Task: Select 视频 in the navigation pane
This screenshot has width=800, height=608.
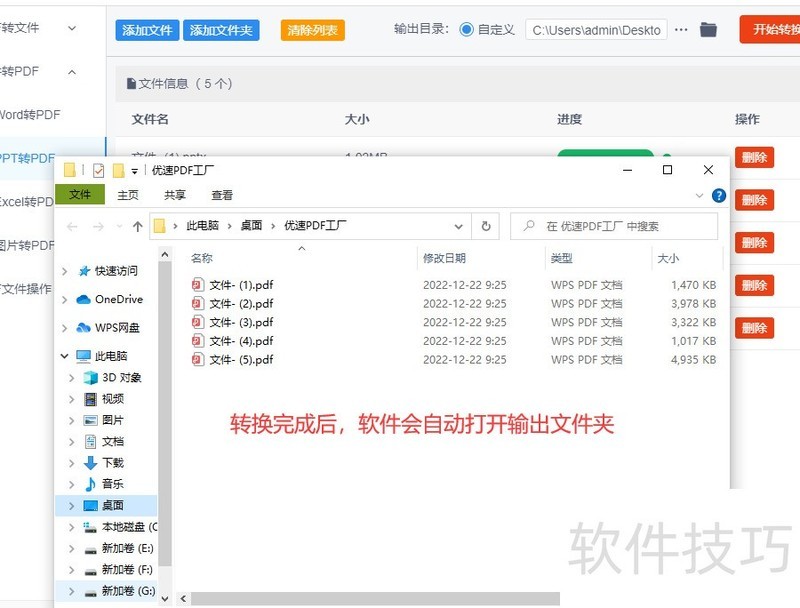Action: tap(113, 399)
